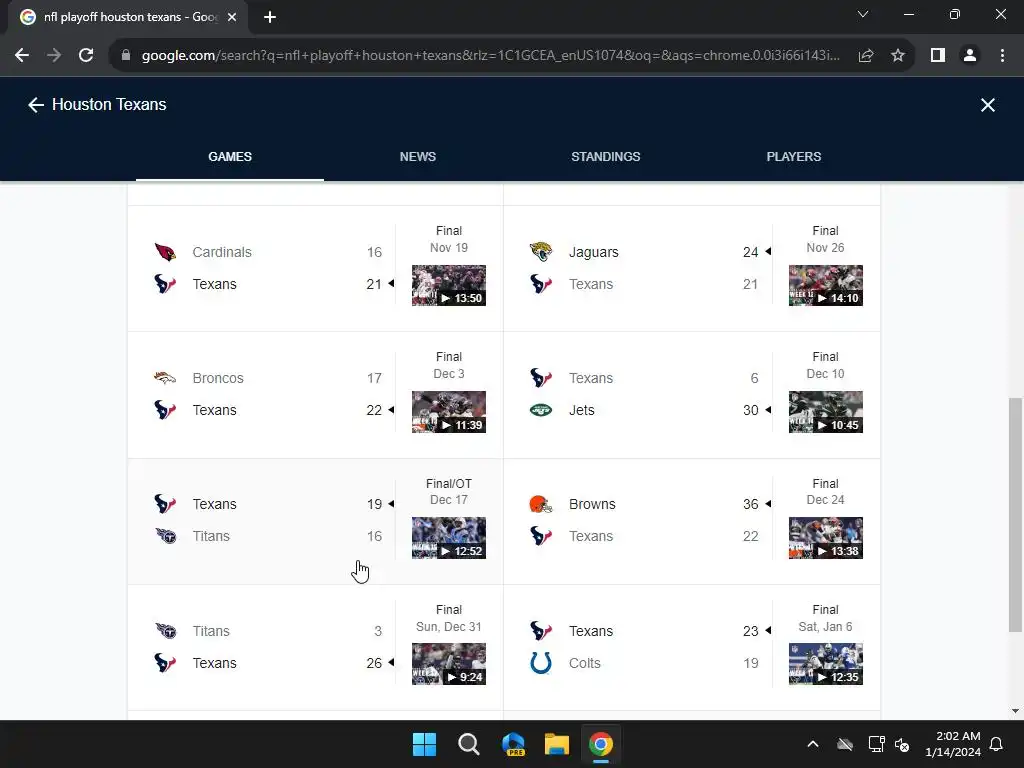Open Windows taskbar search
1024x768 pixels.
pos(469,744)
